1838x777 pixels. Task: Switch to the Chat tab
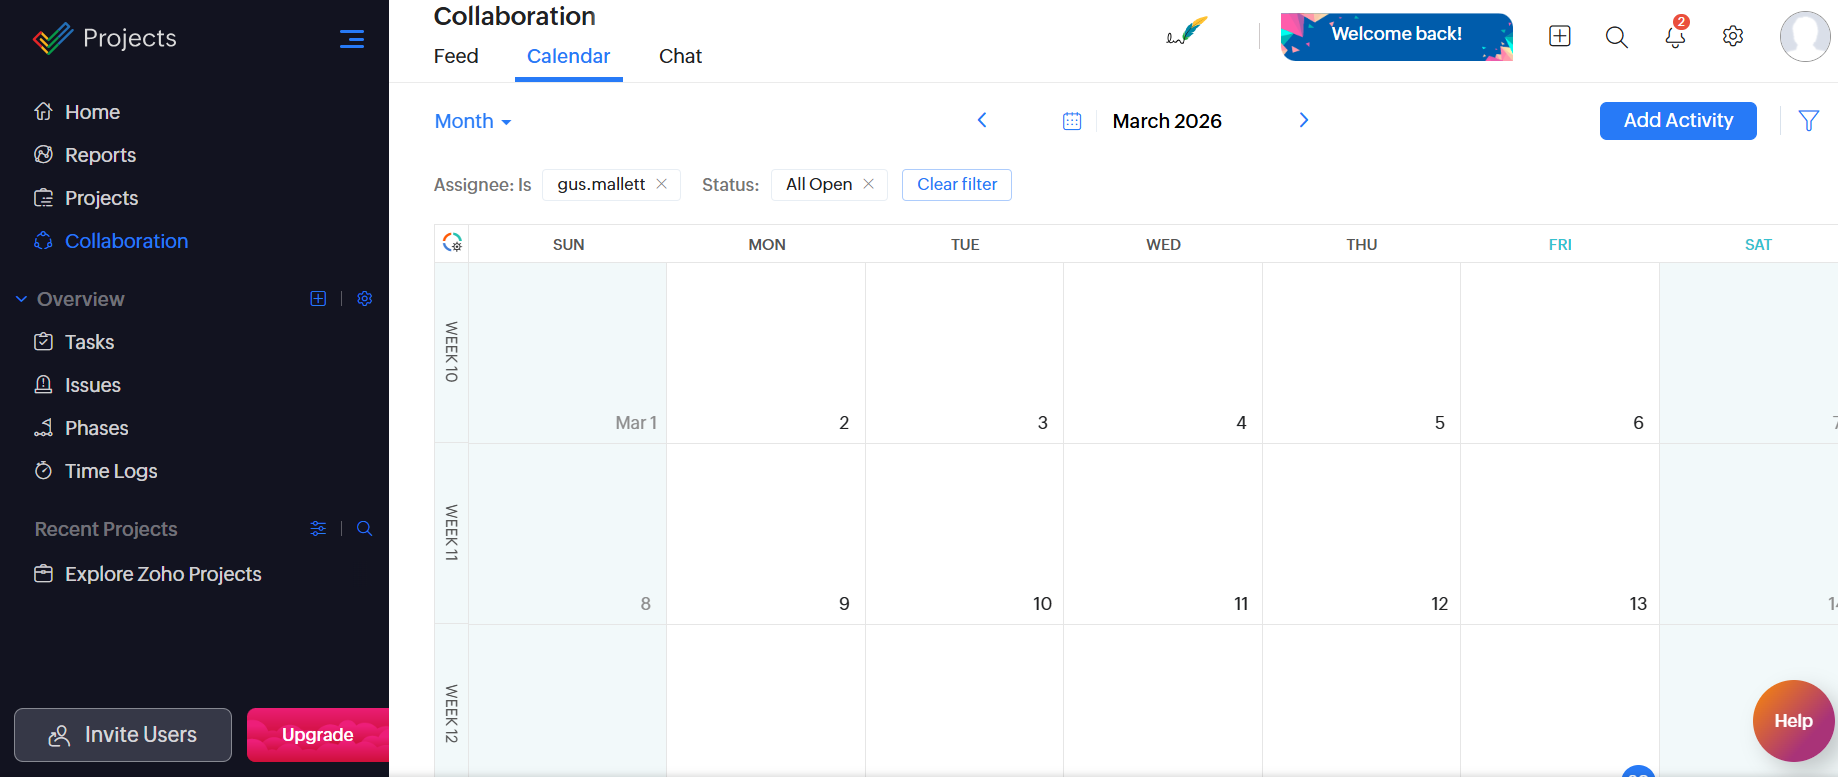point(680,56)
